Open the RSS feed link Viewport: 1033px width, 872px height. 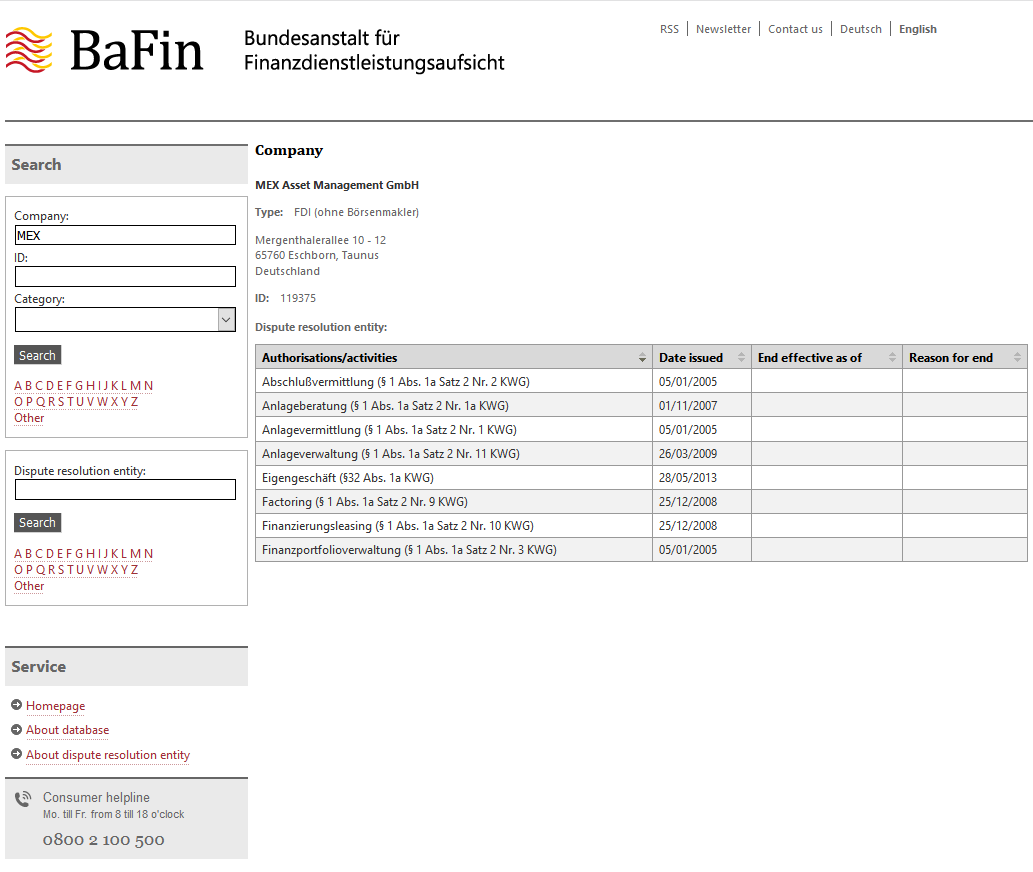pyautogui.click(x=669, y=29)
